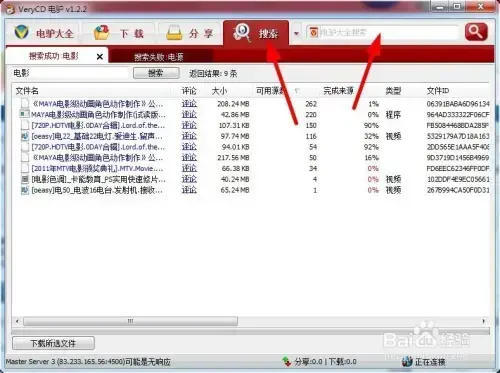Click file icon of 2011年MTV电影颁奖典礼 row
This screenshot has width=500, height=373.
pyautogui.click(x=25, y=168)
